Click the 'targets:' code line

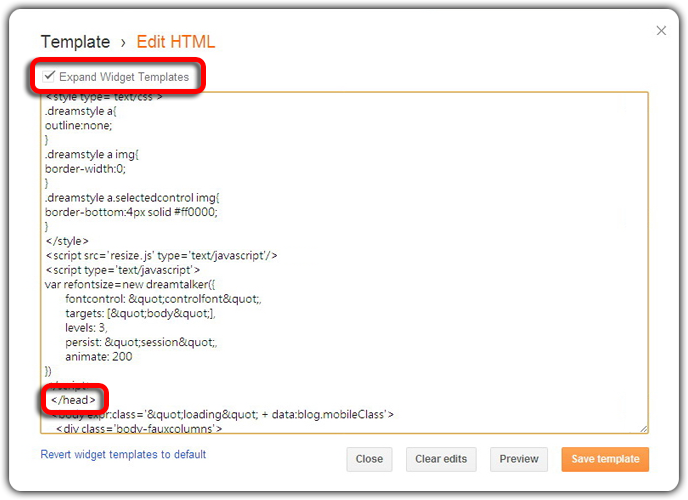click(x=140, y=314)
